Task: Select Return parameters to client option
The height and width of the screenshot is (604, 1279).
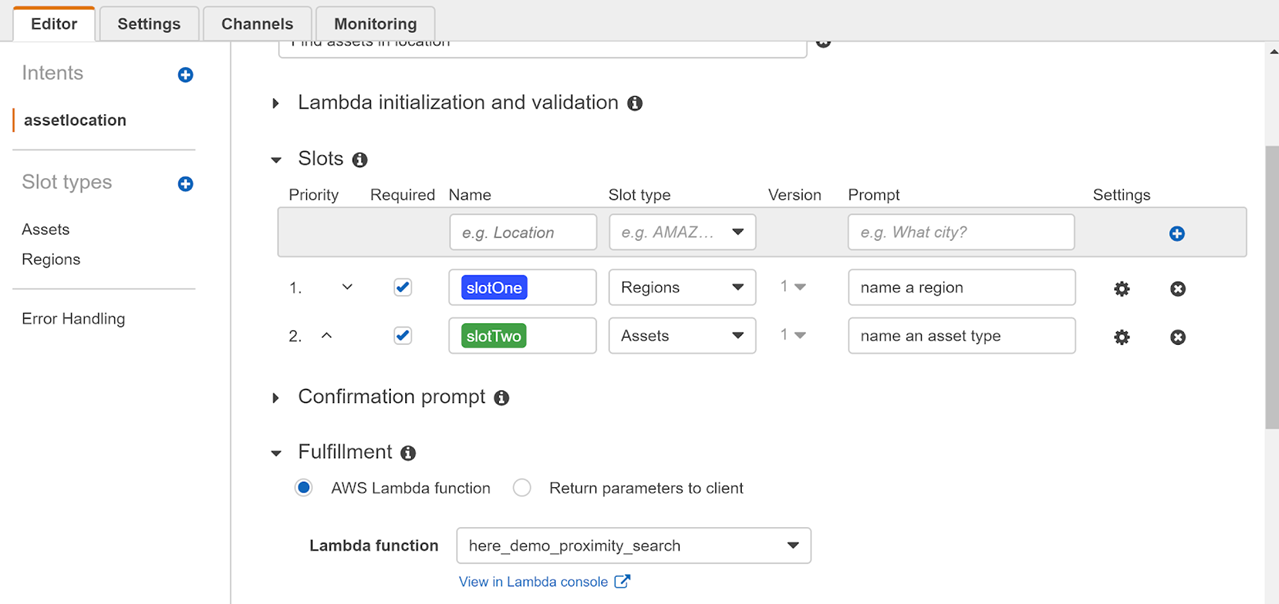Action: [x=522, y=488]
